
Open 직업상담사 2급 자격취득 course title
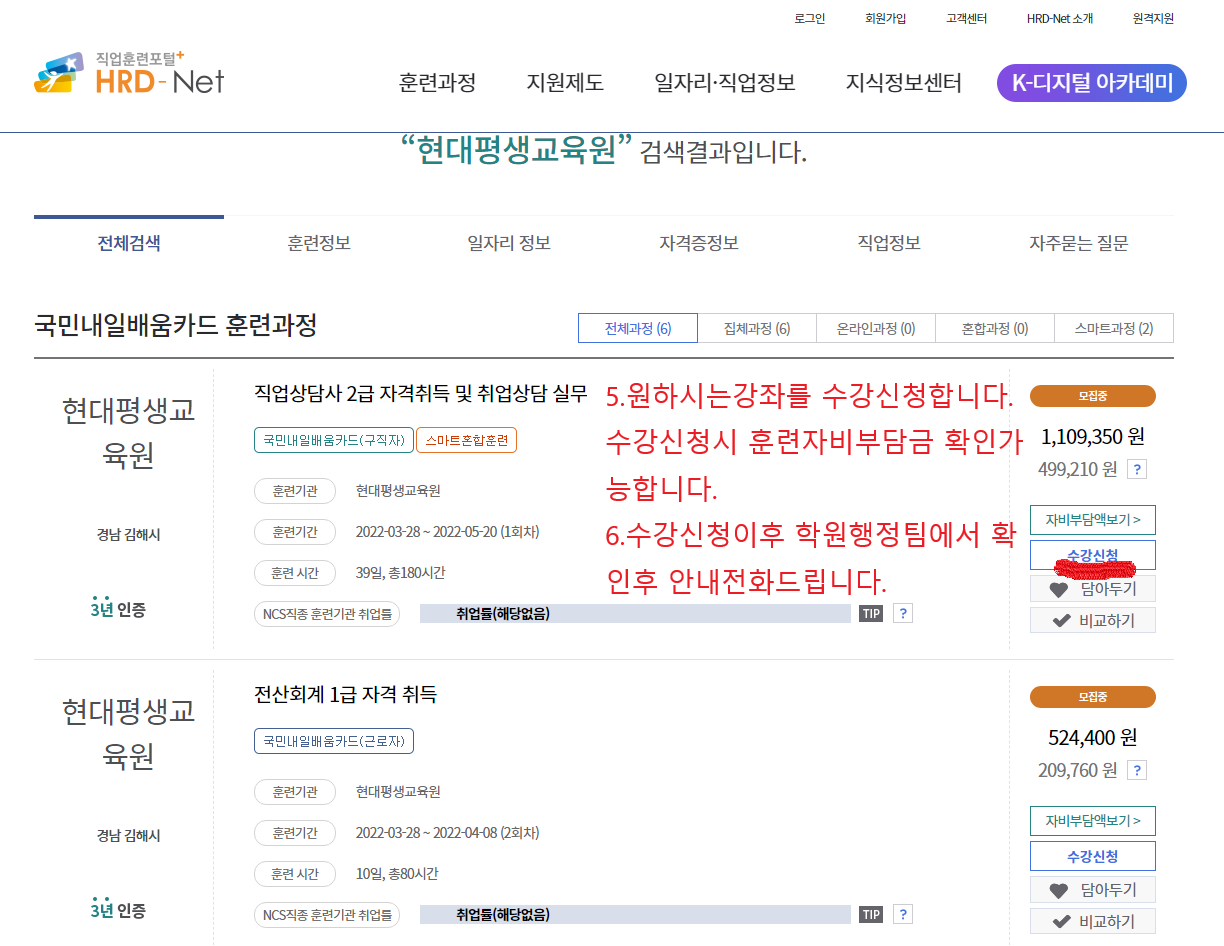pyautogui.click(x=421, y=393)
